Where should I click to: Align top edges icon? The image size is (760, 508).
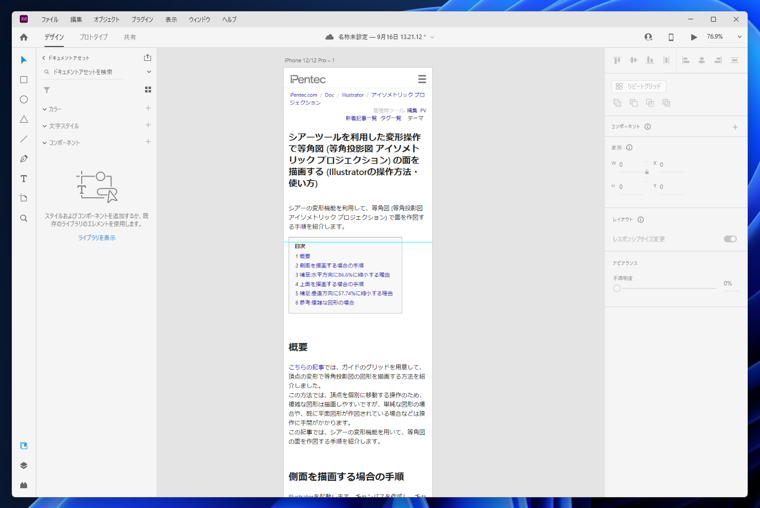(x=617, y=60)
